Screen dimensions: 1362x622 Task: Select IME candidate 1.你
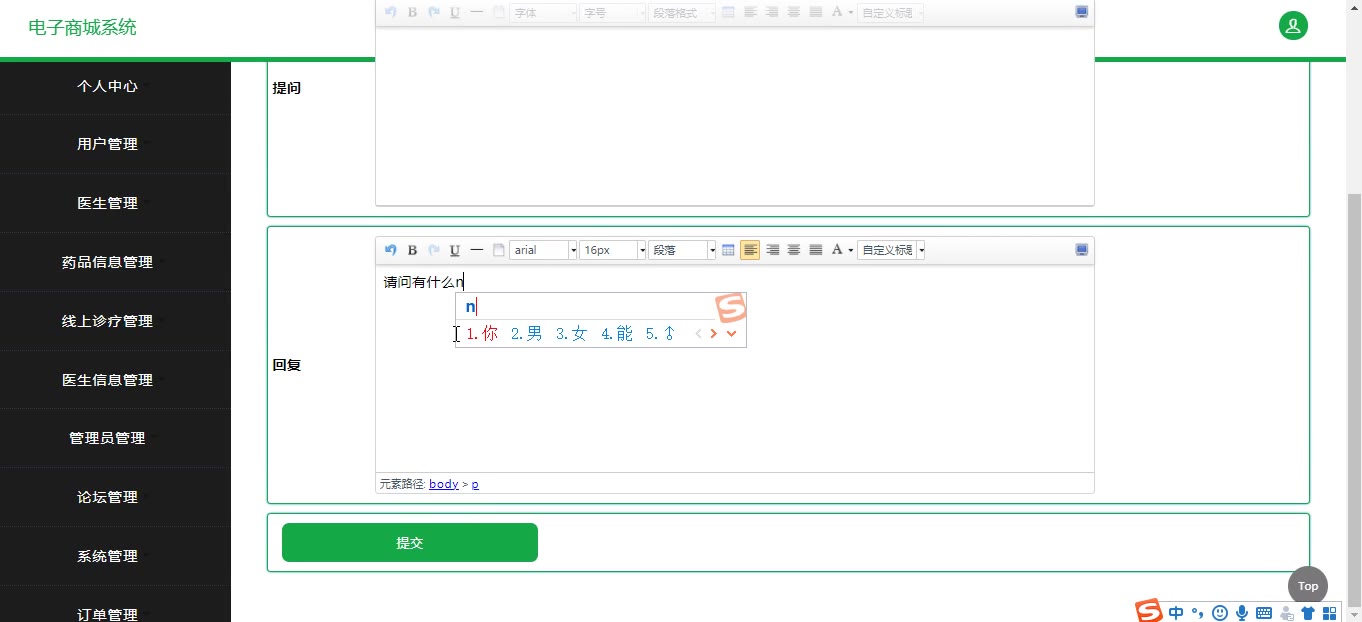482,334
